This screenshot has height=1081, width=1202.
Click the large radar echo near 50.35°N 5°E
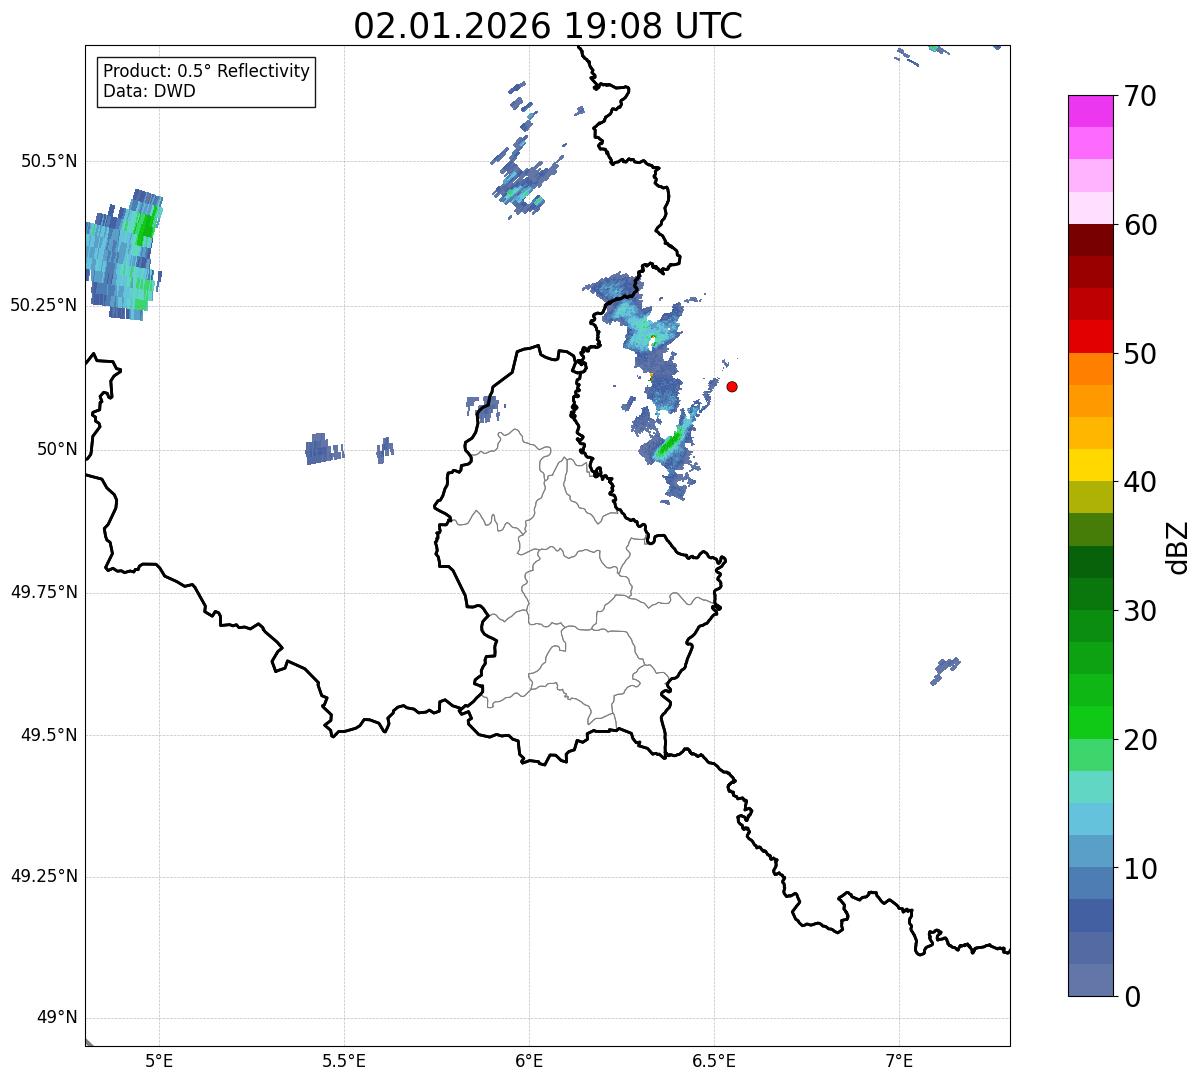(x=124, y=255)
